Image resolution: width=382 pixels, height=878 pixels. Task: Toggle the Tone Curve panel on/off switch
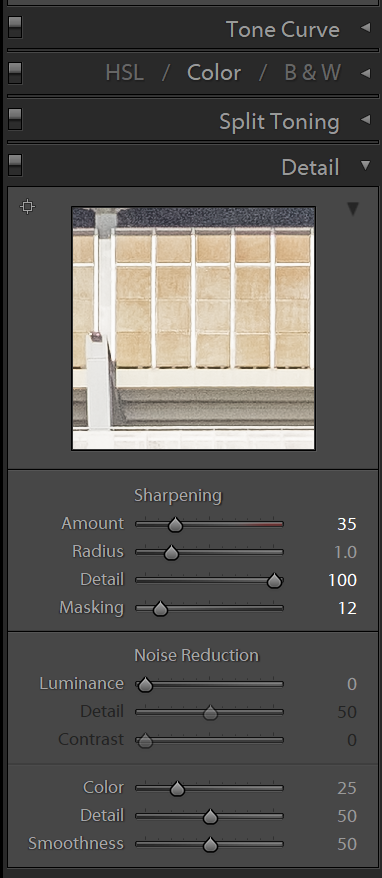pos(15,27)
